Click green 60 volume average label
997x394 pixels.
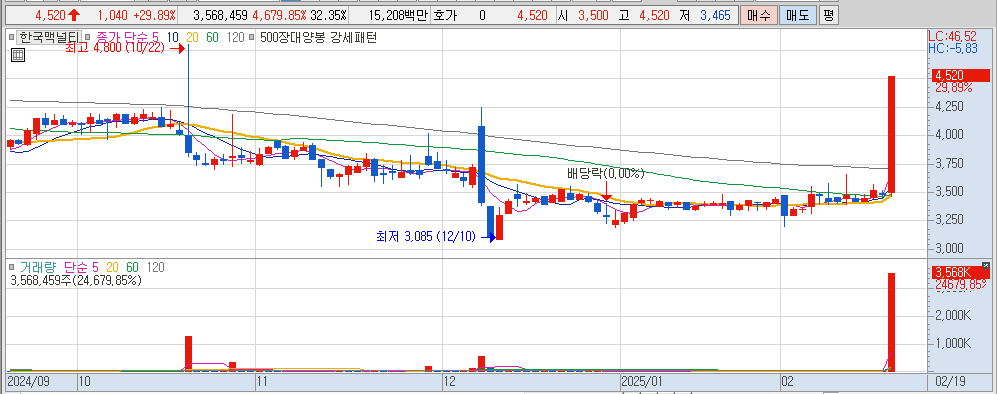tap(133, 268)
